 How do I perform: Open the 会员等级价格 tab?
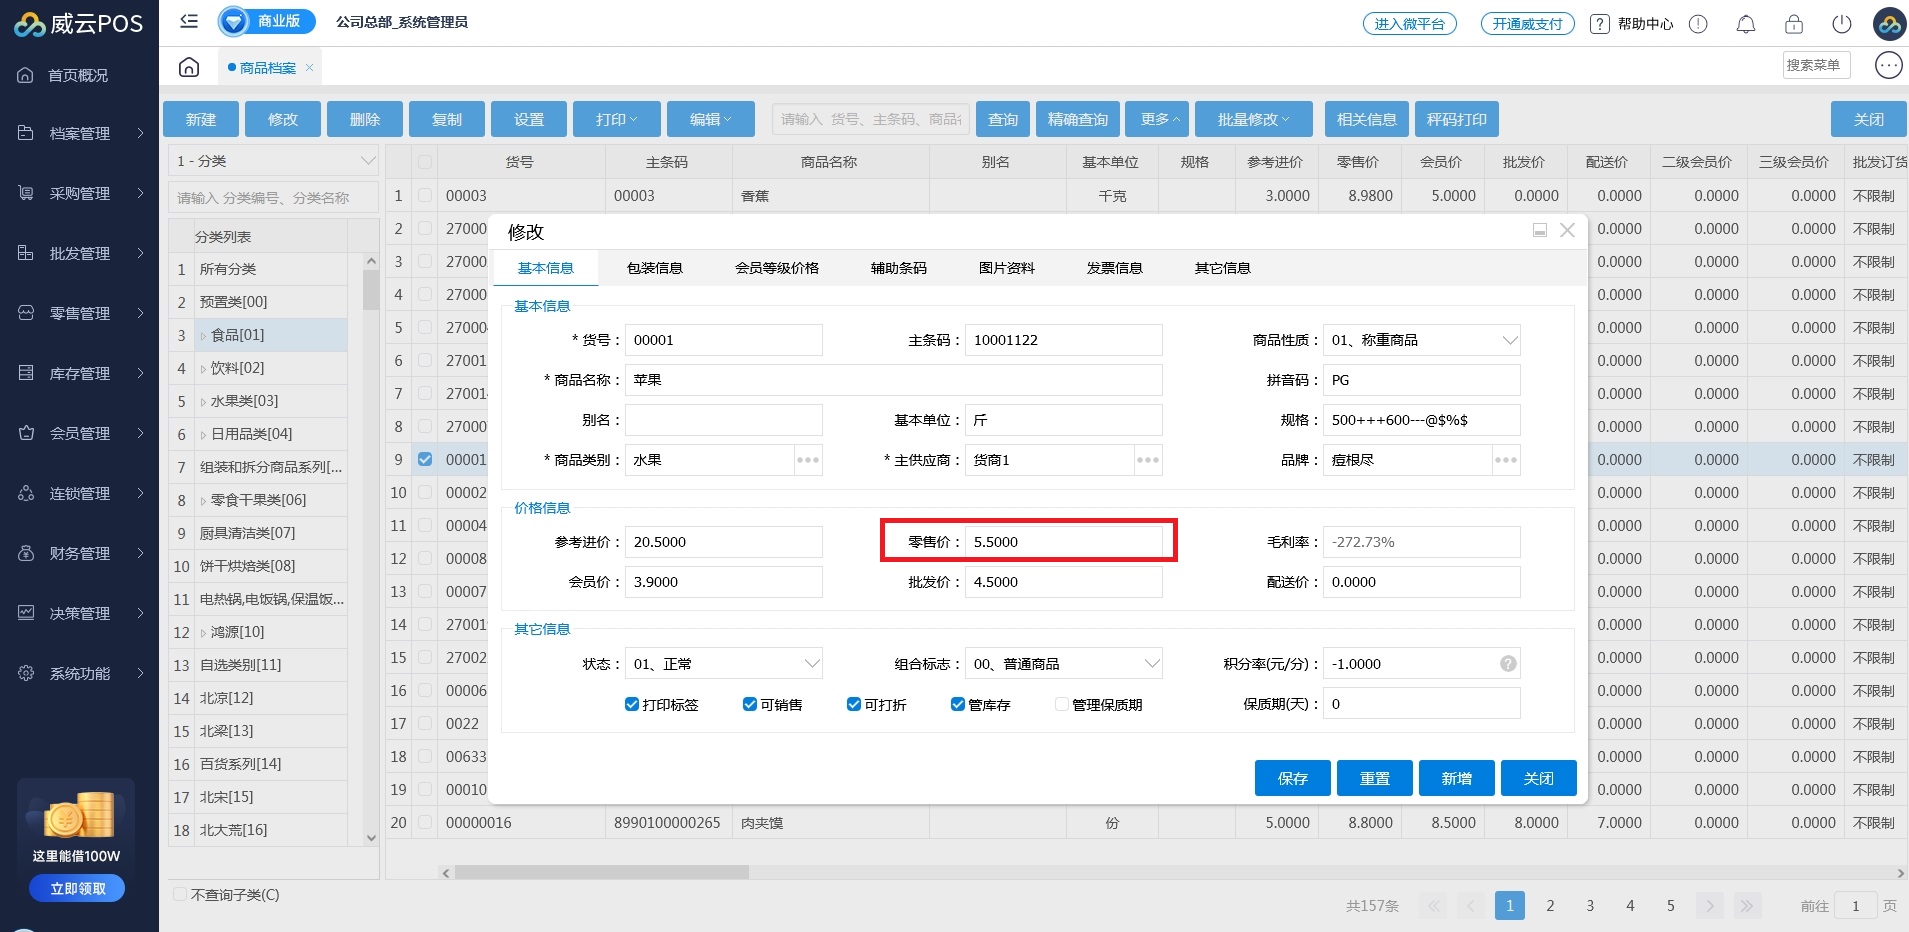[776, 268]
